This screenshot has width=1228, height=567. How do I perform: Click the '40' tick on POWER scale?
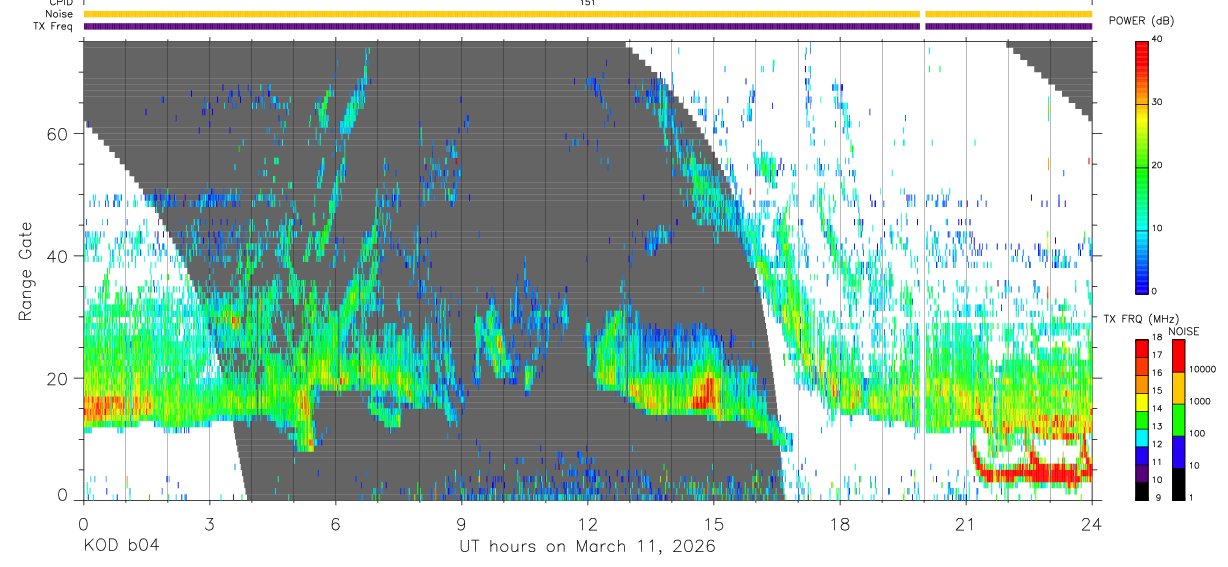[1159, 40]
